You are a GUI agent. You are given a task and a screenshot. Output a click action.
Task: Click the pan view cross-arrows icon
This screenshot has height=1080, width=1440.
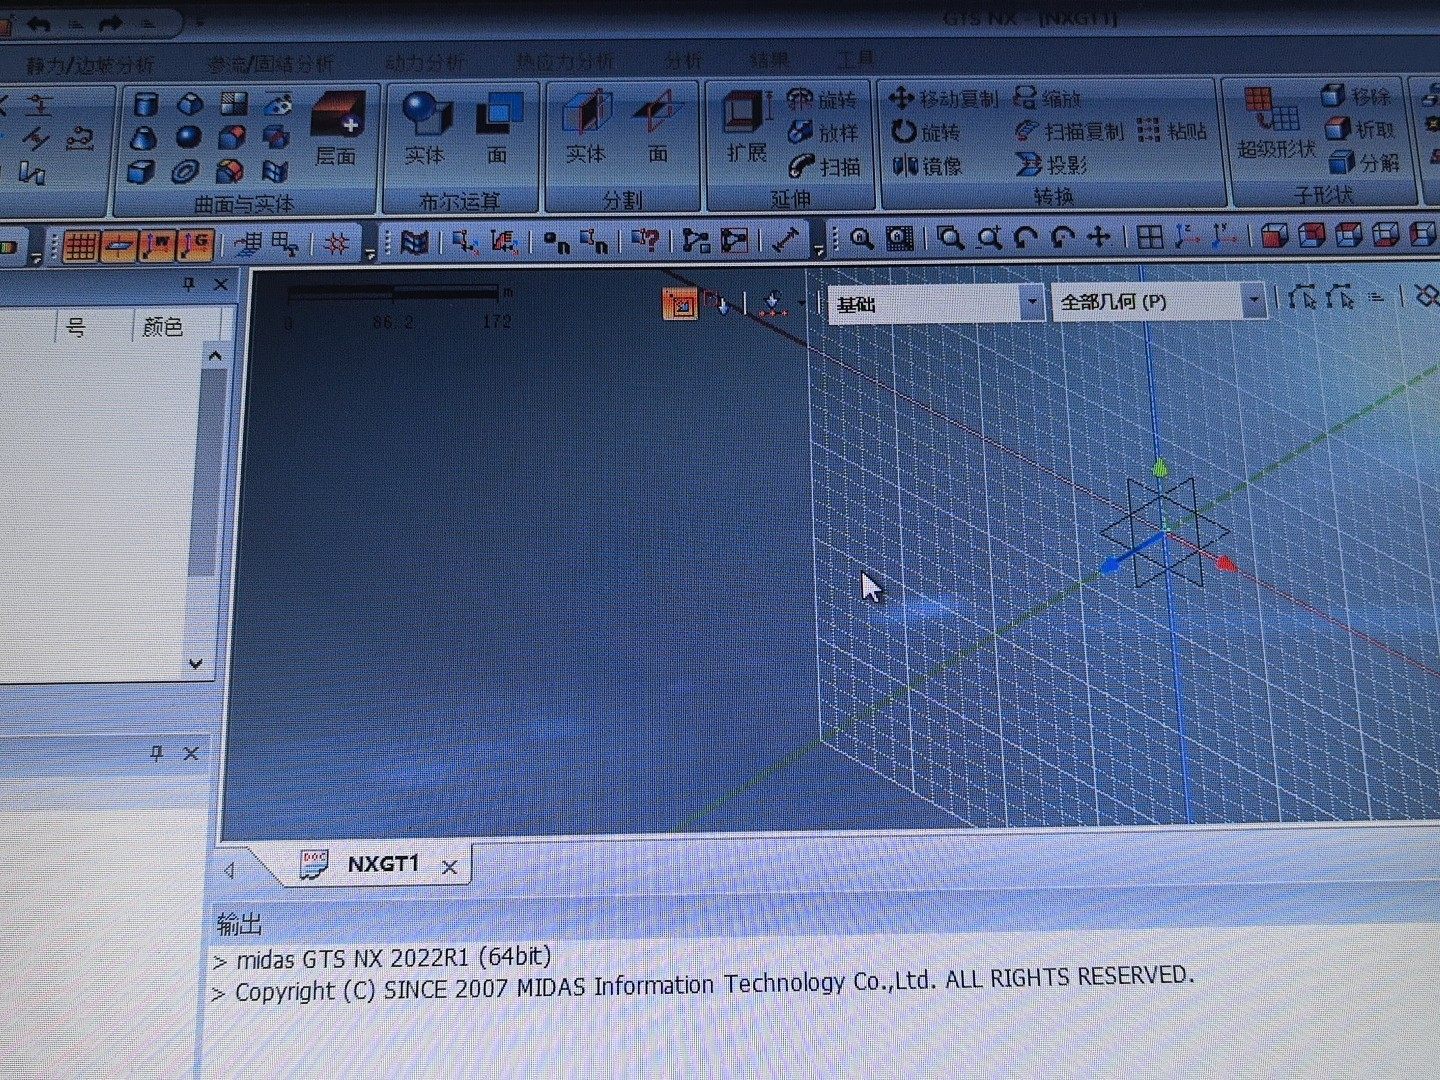[x=1098, y=237]
